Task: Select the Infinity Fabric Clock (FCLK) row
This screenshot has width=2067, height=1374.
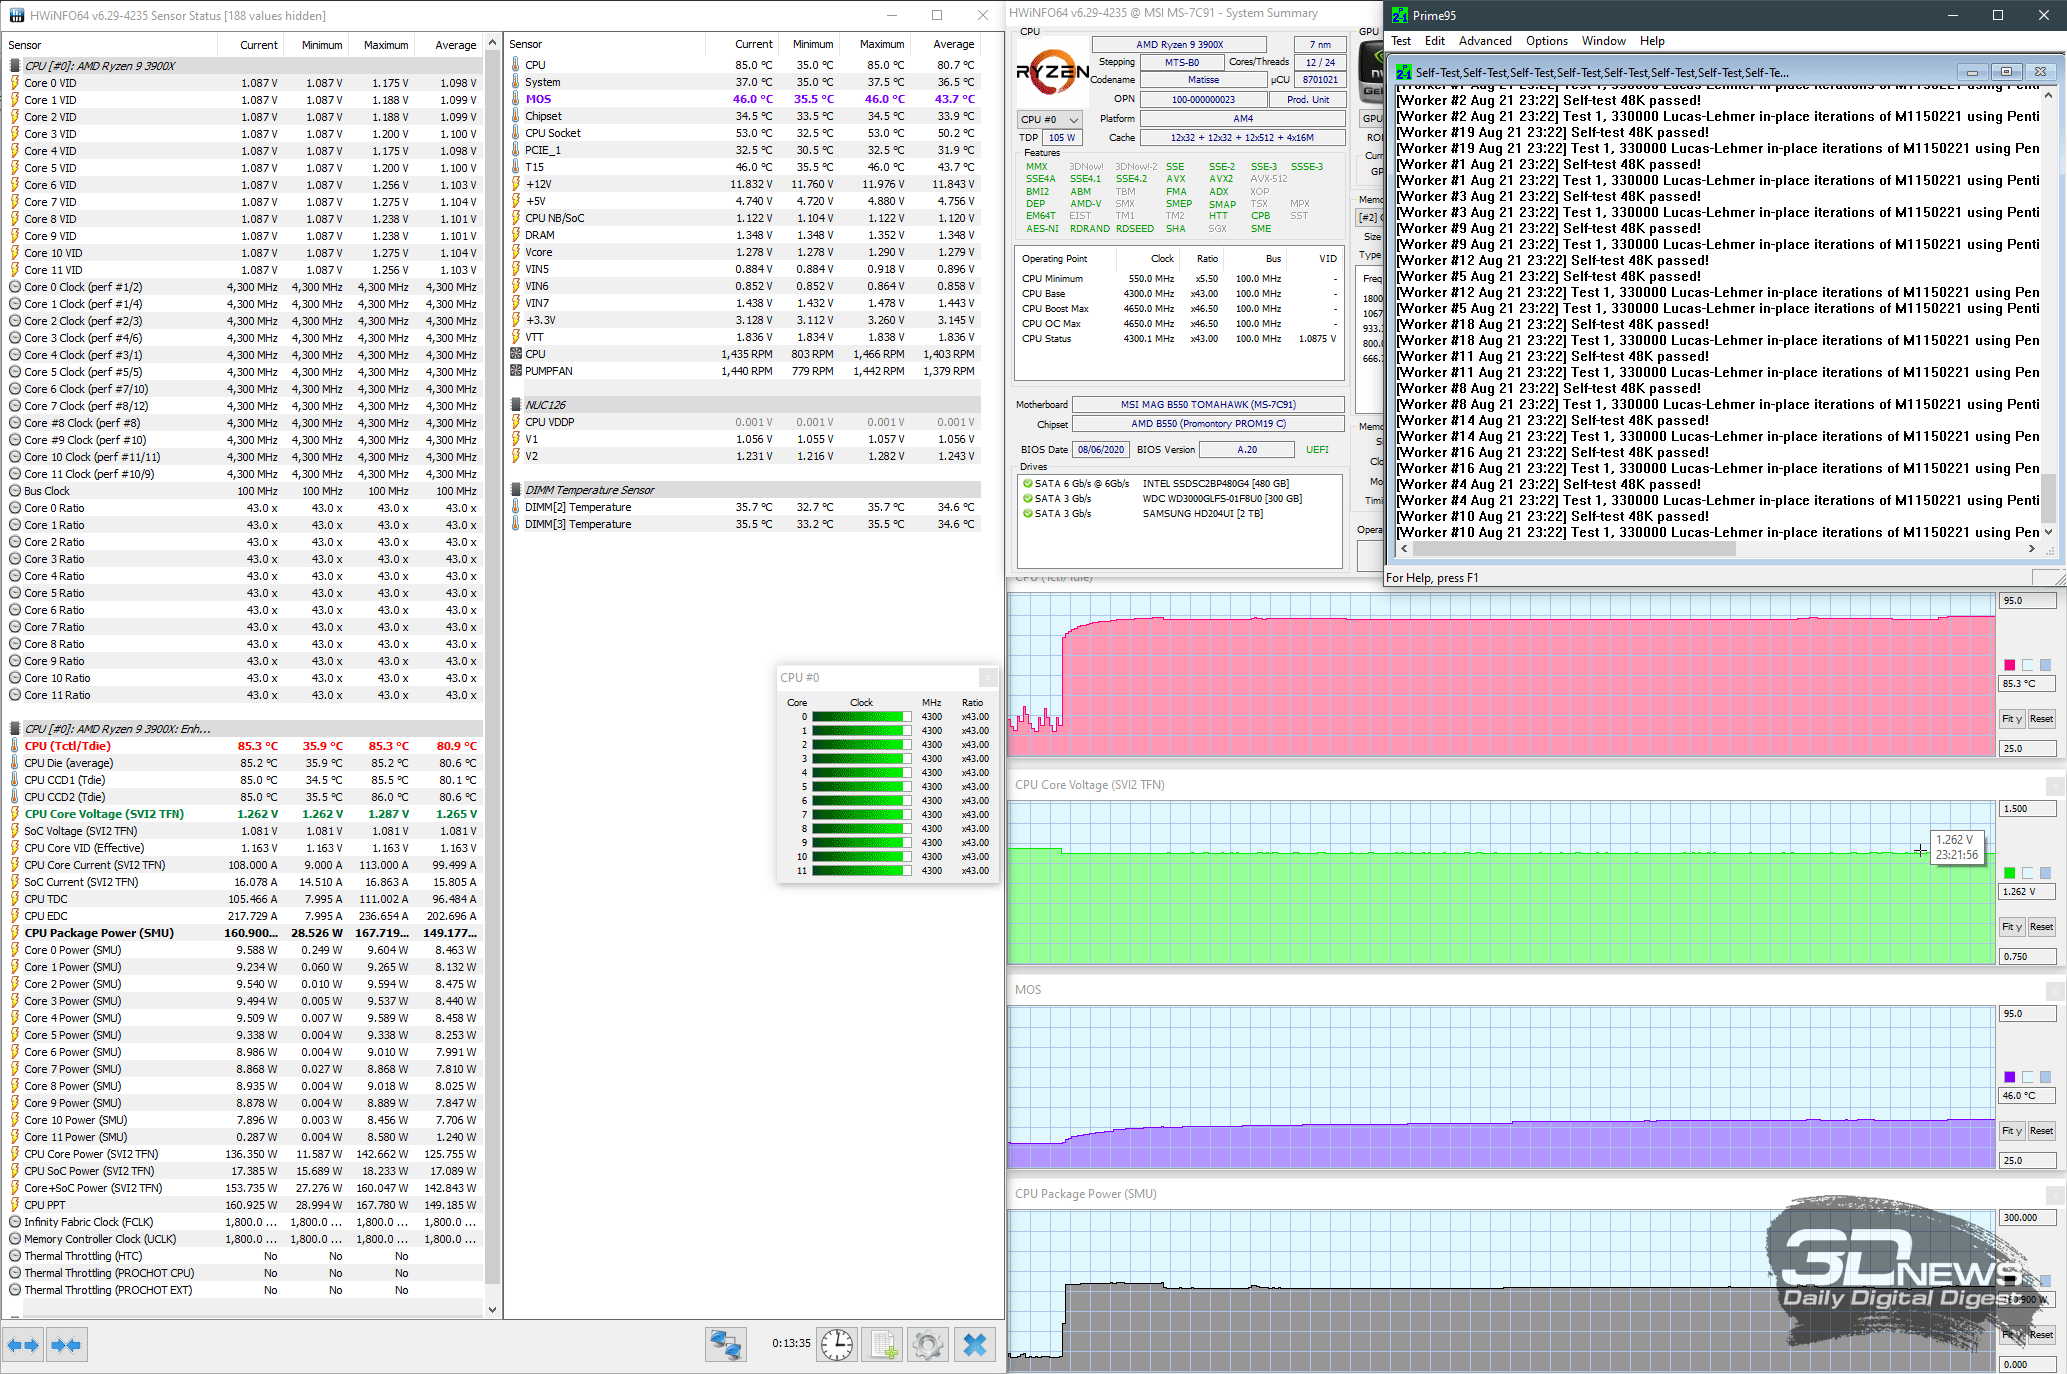Action: coord(243,1222)
